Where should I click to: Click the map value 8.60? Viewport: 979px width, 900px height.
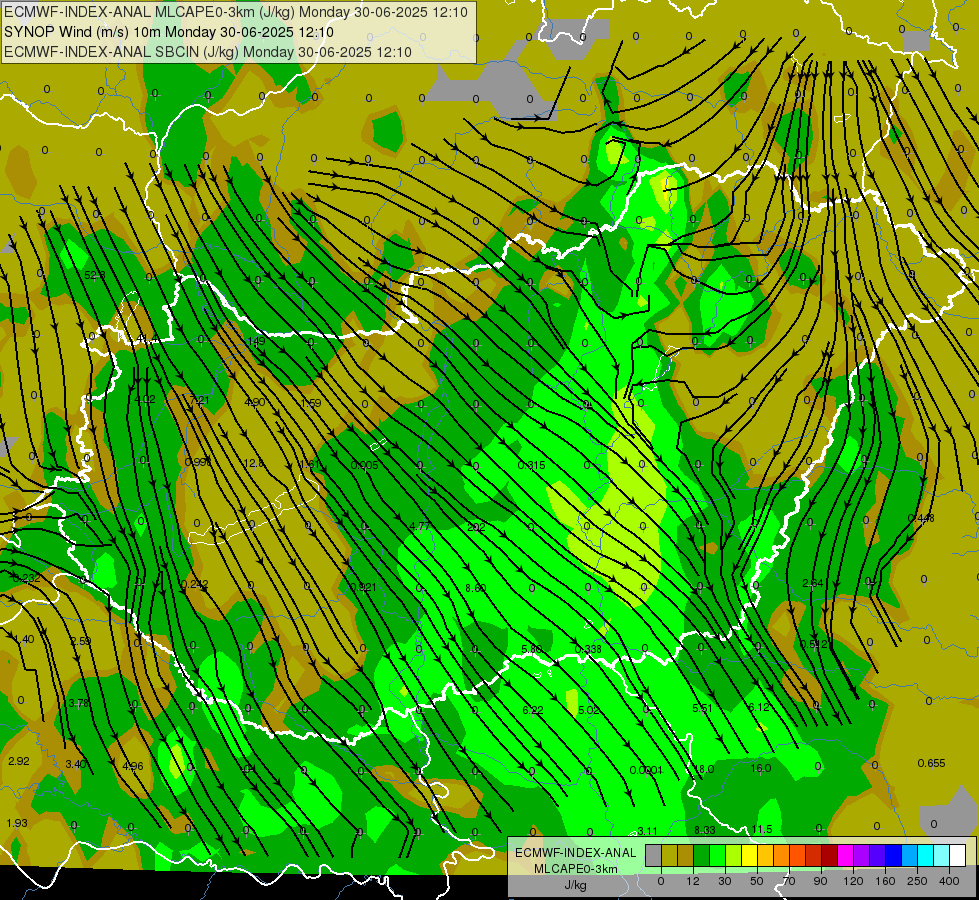click(x=475, y=588)
